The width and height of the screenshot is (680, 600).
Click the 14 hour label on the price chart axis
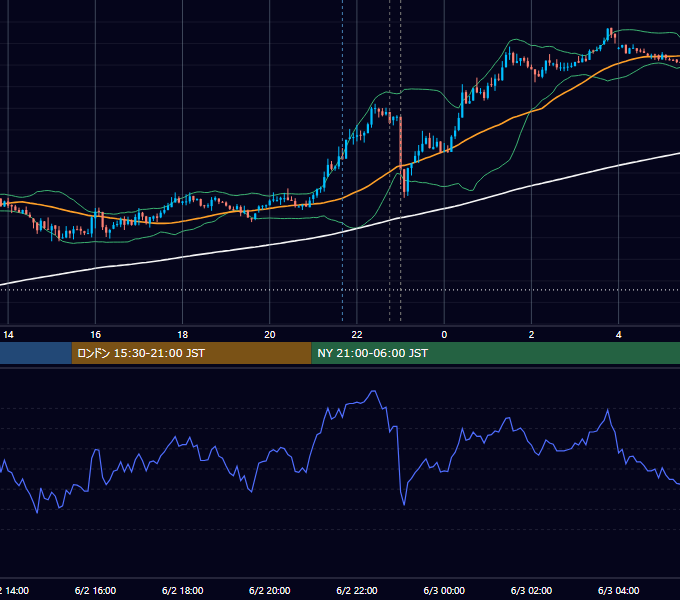tap(8, 335)
